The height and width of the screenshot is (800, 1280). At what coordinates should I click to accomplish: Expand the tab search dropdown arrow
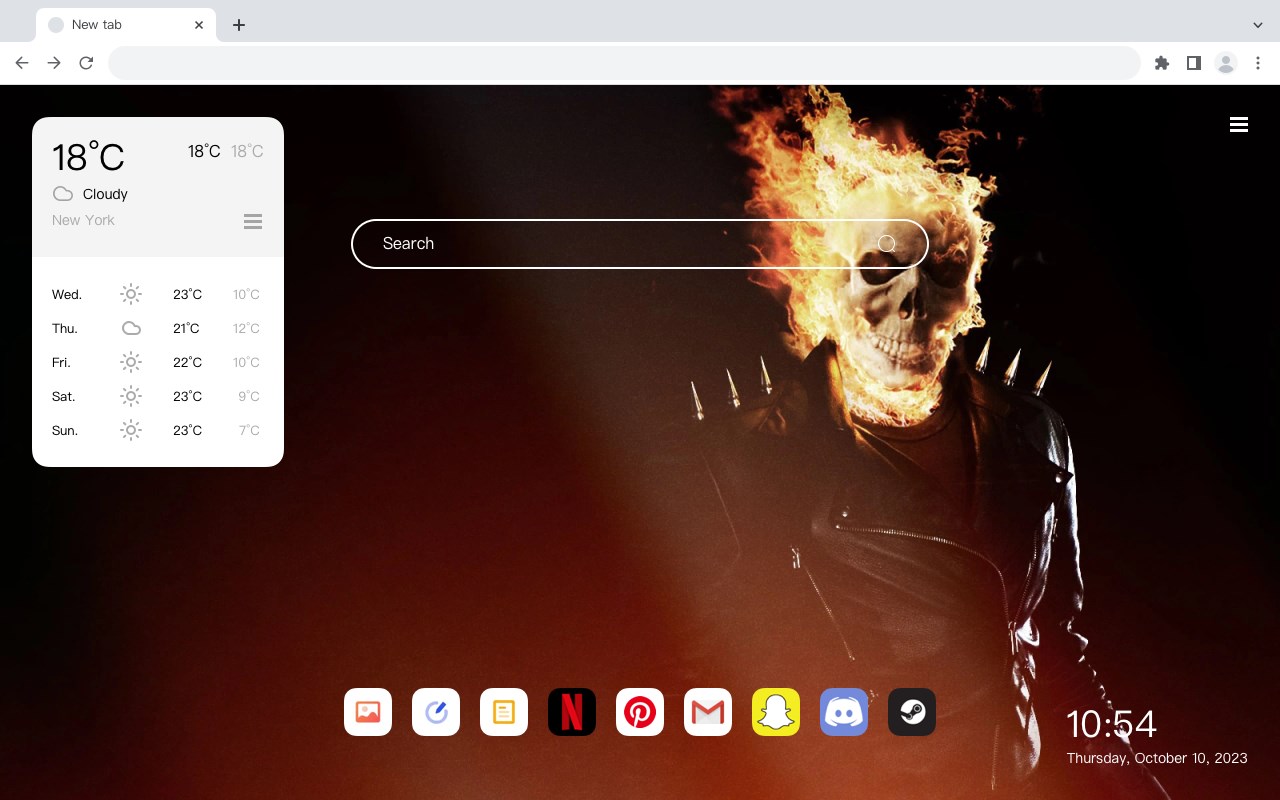(1258, 25)
